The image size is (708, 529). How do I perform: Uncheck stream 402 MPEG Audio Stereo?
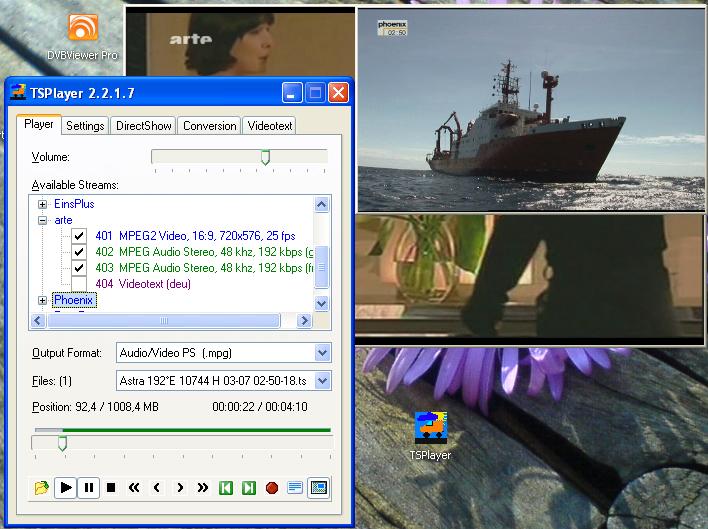point(79,252)
